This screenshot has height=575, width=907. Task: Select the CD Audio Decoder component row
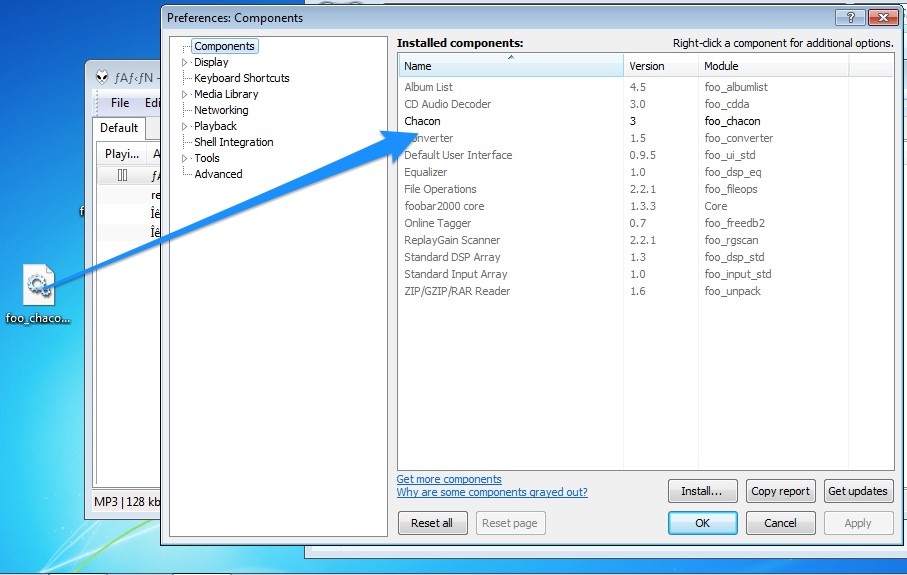[x=646, y=104]
